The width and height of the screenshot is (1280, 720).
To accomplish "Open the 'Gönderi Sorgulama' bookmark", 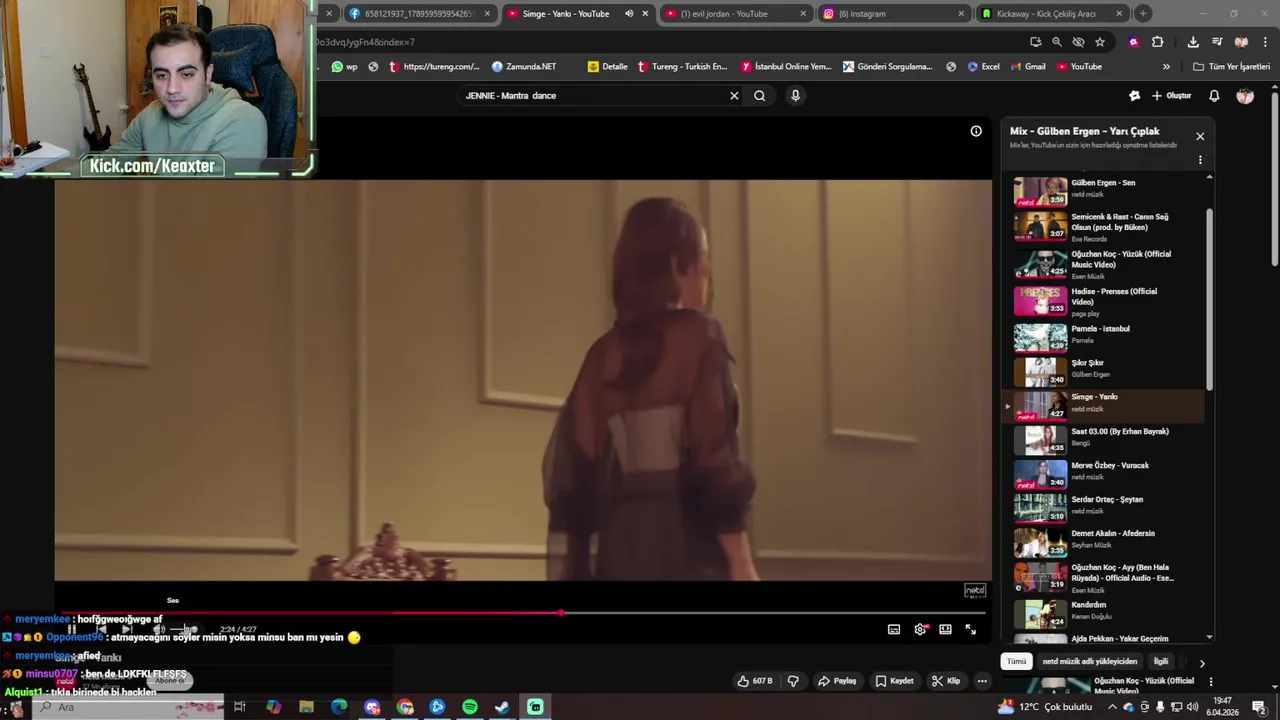I will [887, 67].
